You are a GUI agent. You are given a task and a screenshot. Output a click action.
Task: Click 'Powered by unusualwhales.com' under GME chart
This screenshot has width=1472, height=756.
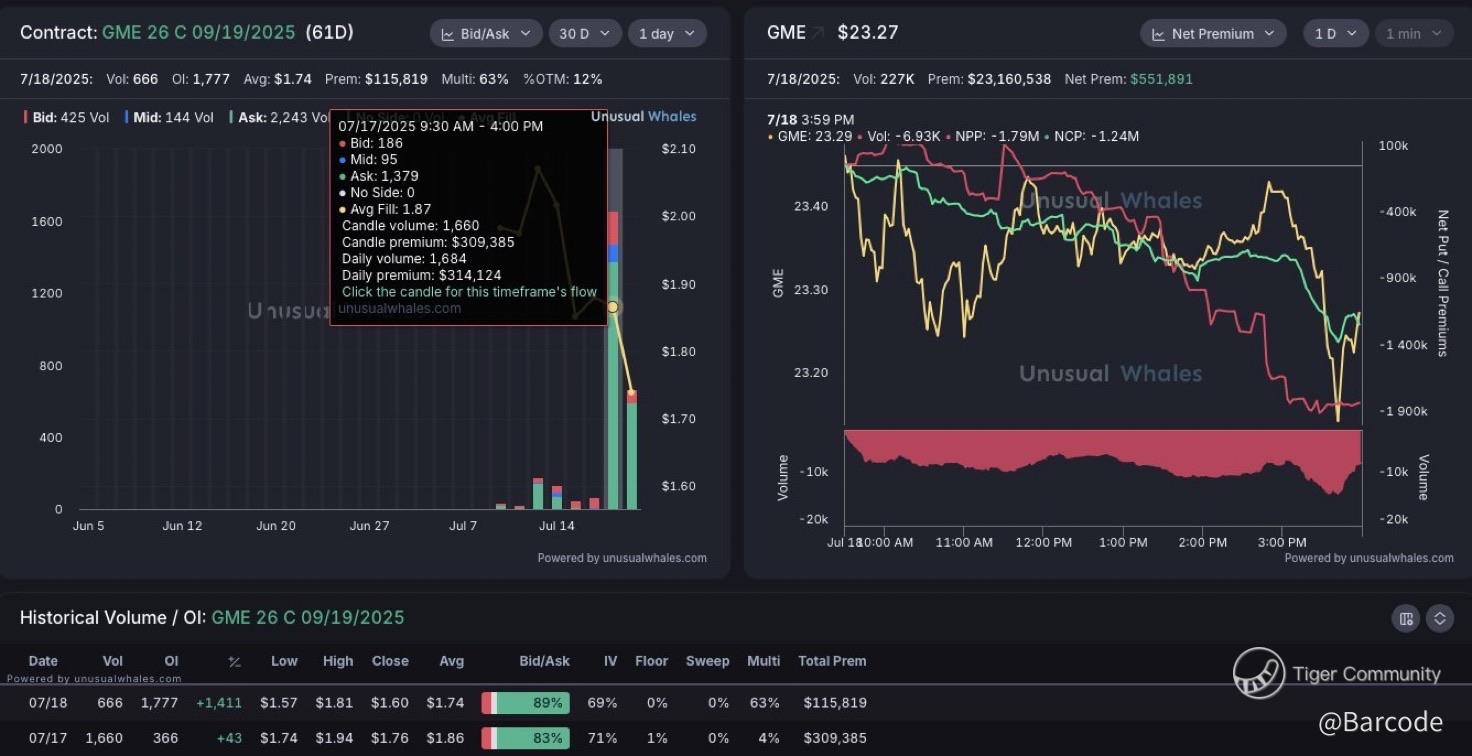(x=1369, y=558)
